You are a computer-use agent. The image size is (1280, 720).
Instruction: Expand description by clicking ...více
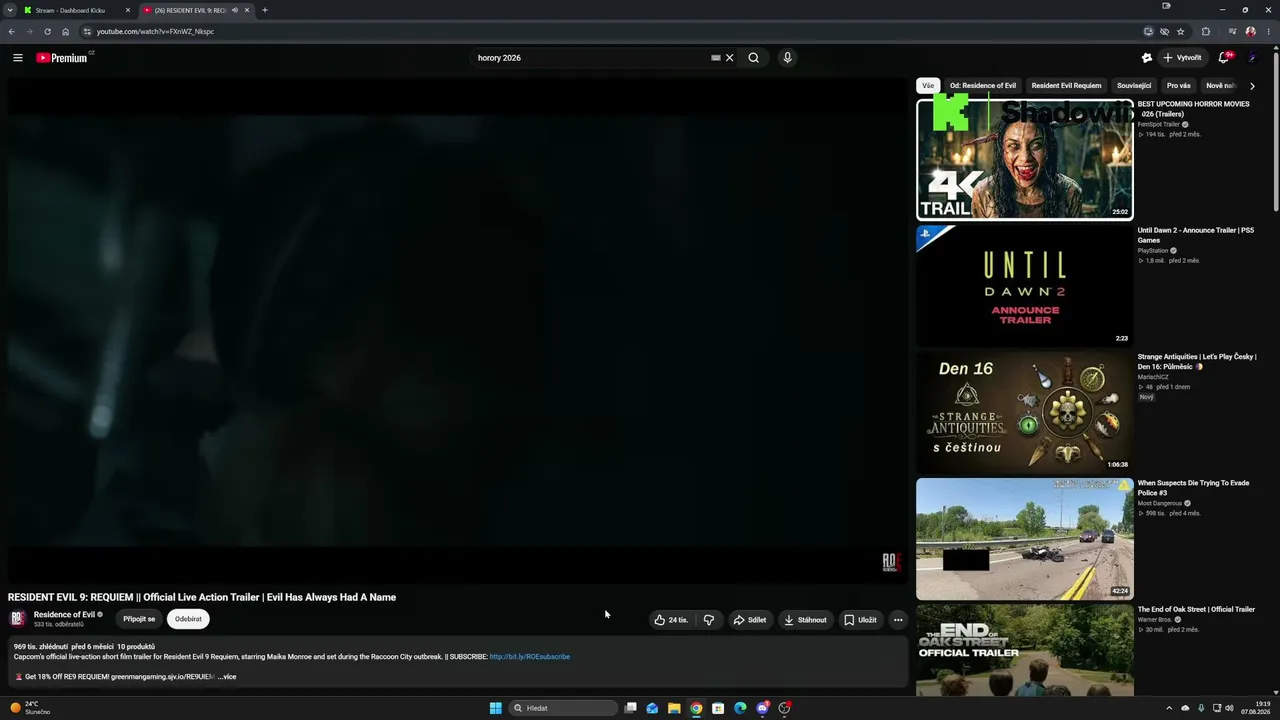[227, 677]
